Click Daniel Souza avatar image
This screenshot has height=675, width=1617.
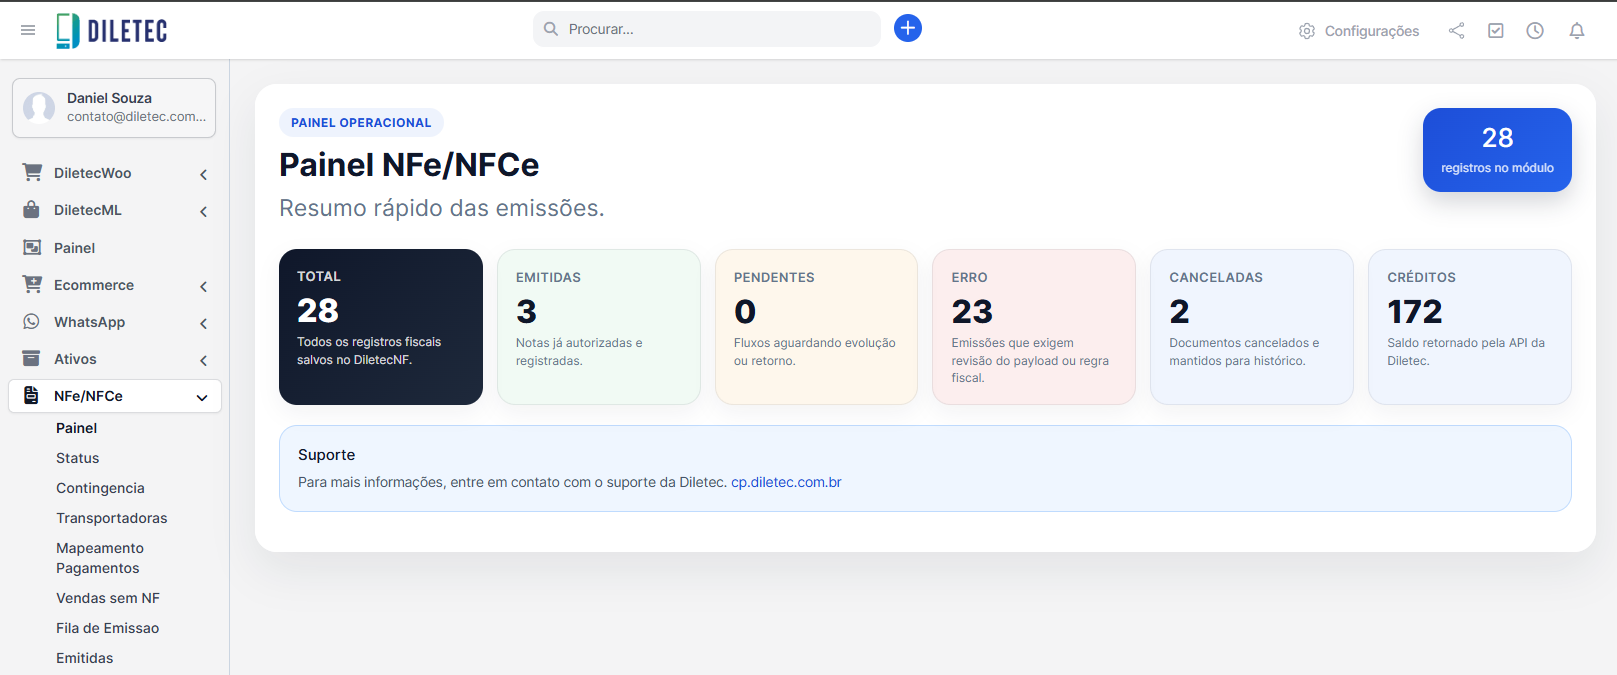(x=39, y=107)
